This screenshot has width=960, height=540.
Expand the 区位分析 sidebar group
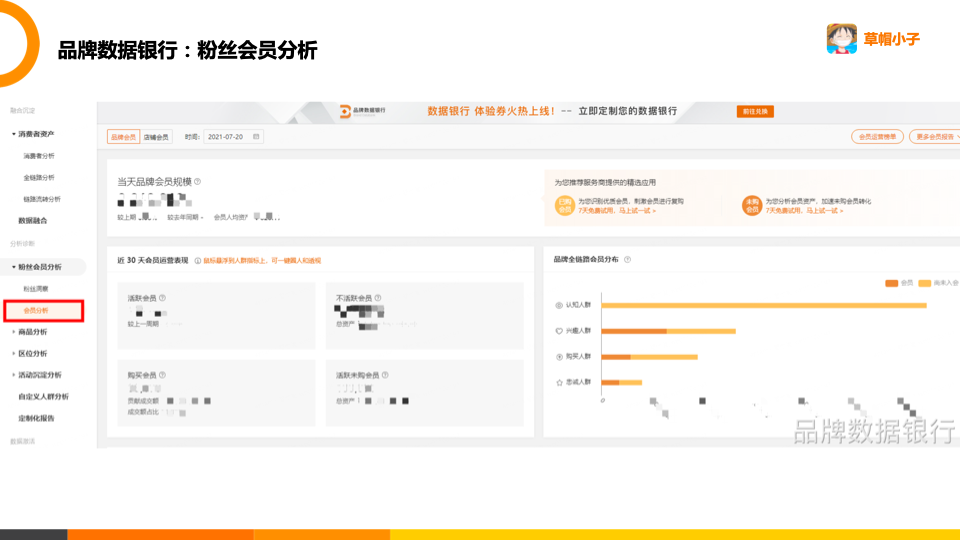14,353
